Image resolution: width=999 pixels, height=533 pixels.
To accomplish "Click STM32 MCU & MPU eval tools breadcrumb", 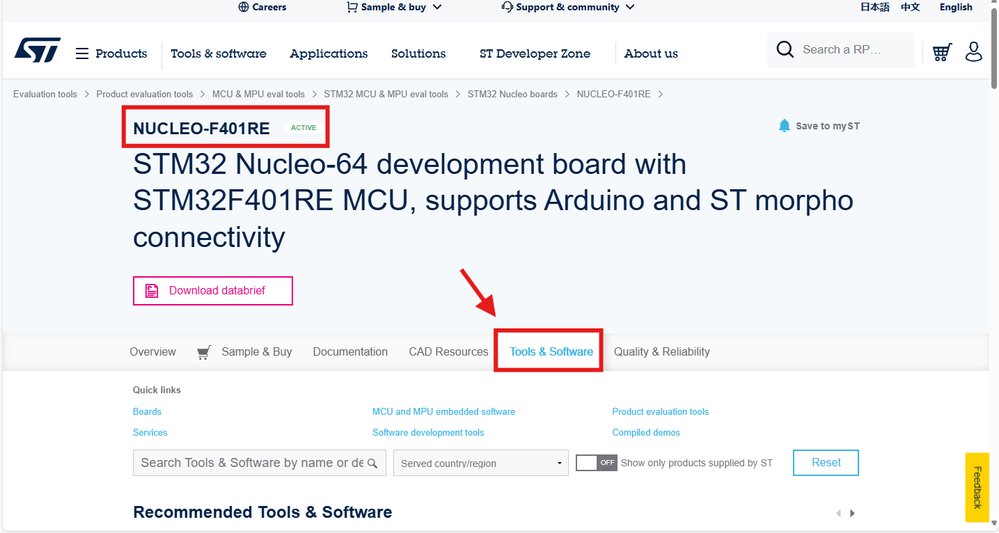I will (x=386, y=94).
